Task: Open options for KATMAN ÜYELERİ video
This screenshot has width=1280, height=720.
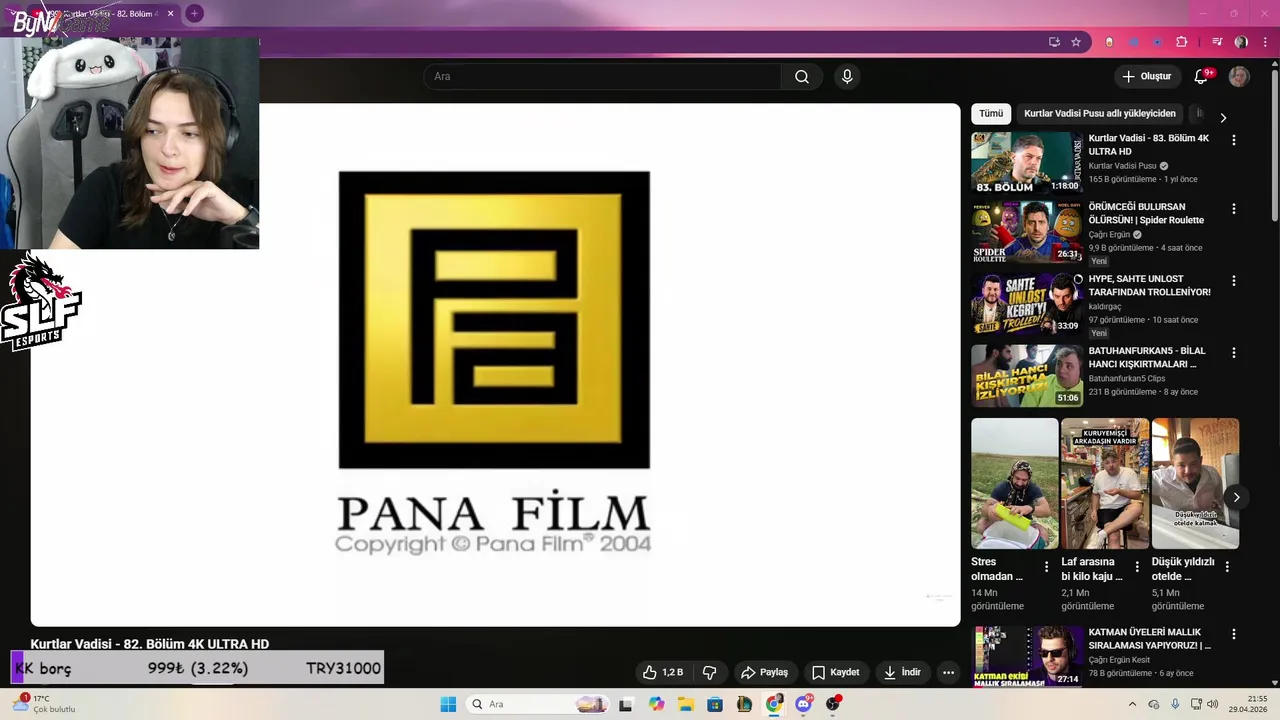Action: pos(1234,635)
